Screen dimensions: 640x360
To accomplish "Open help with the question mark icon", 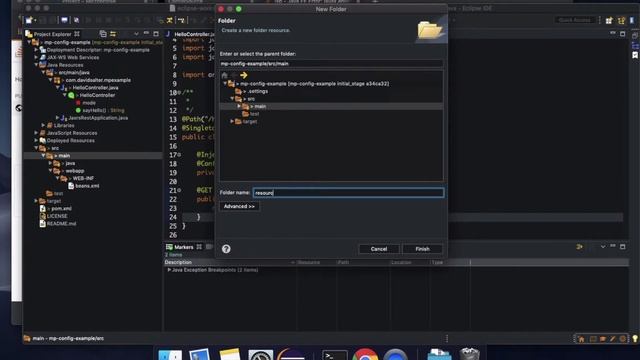I will point(226,249).
